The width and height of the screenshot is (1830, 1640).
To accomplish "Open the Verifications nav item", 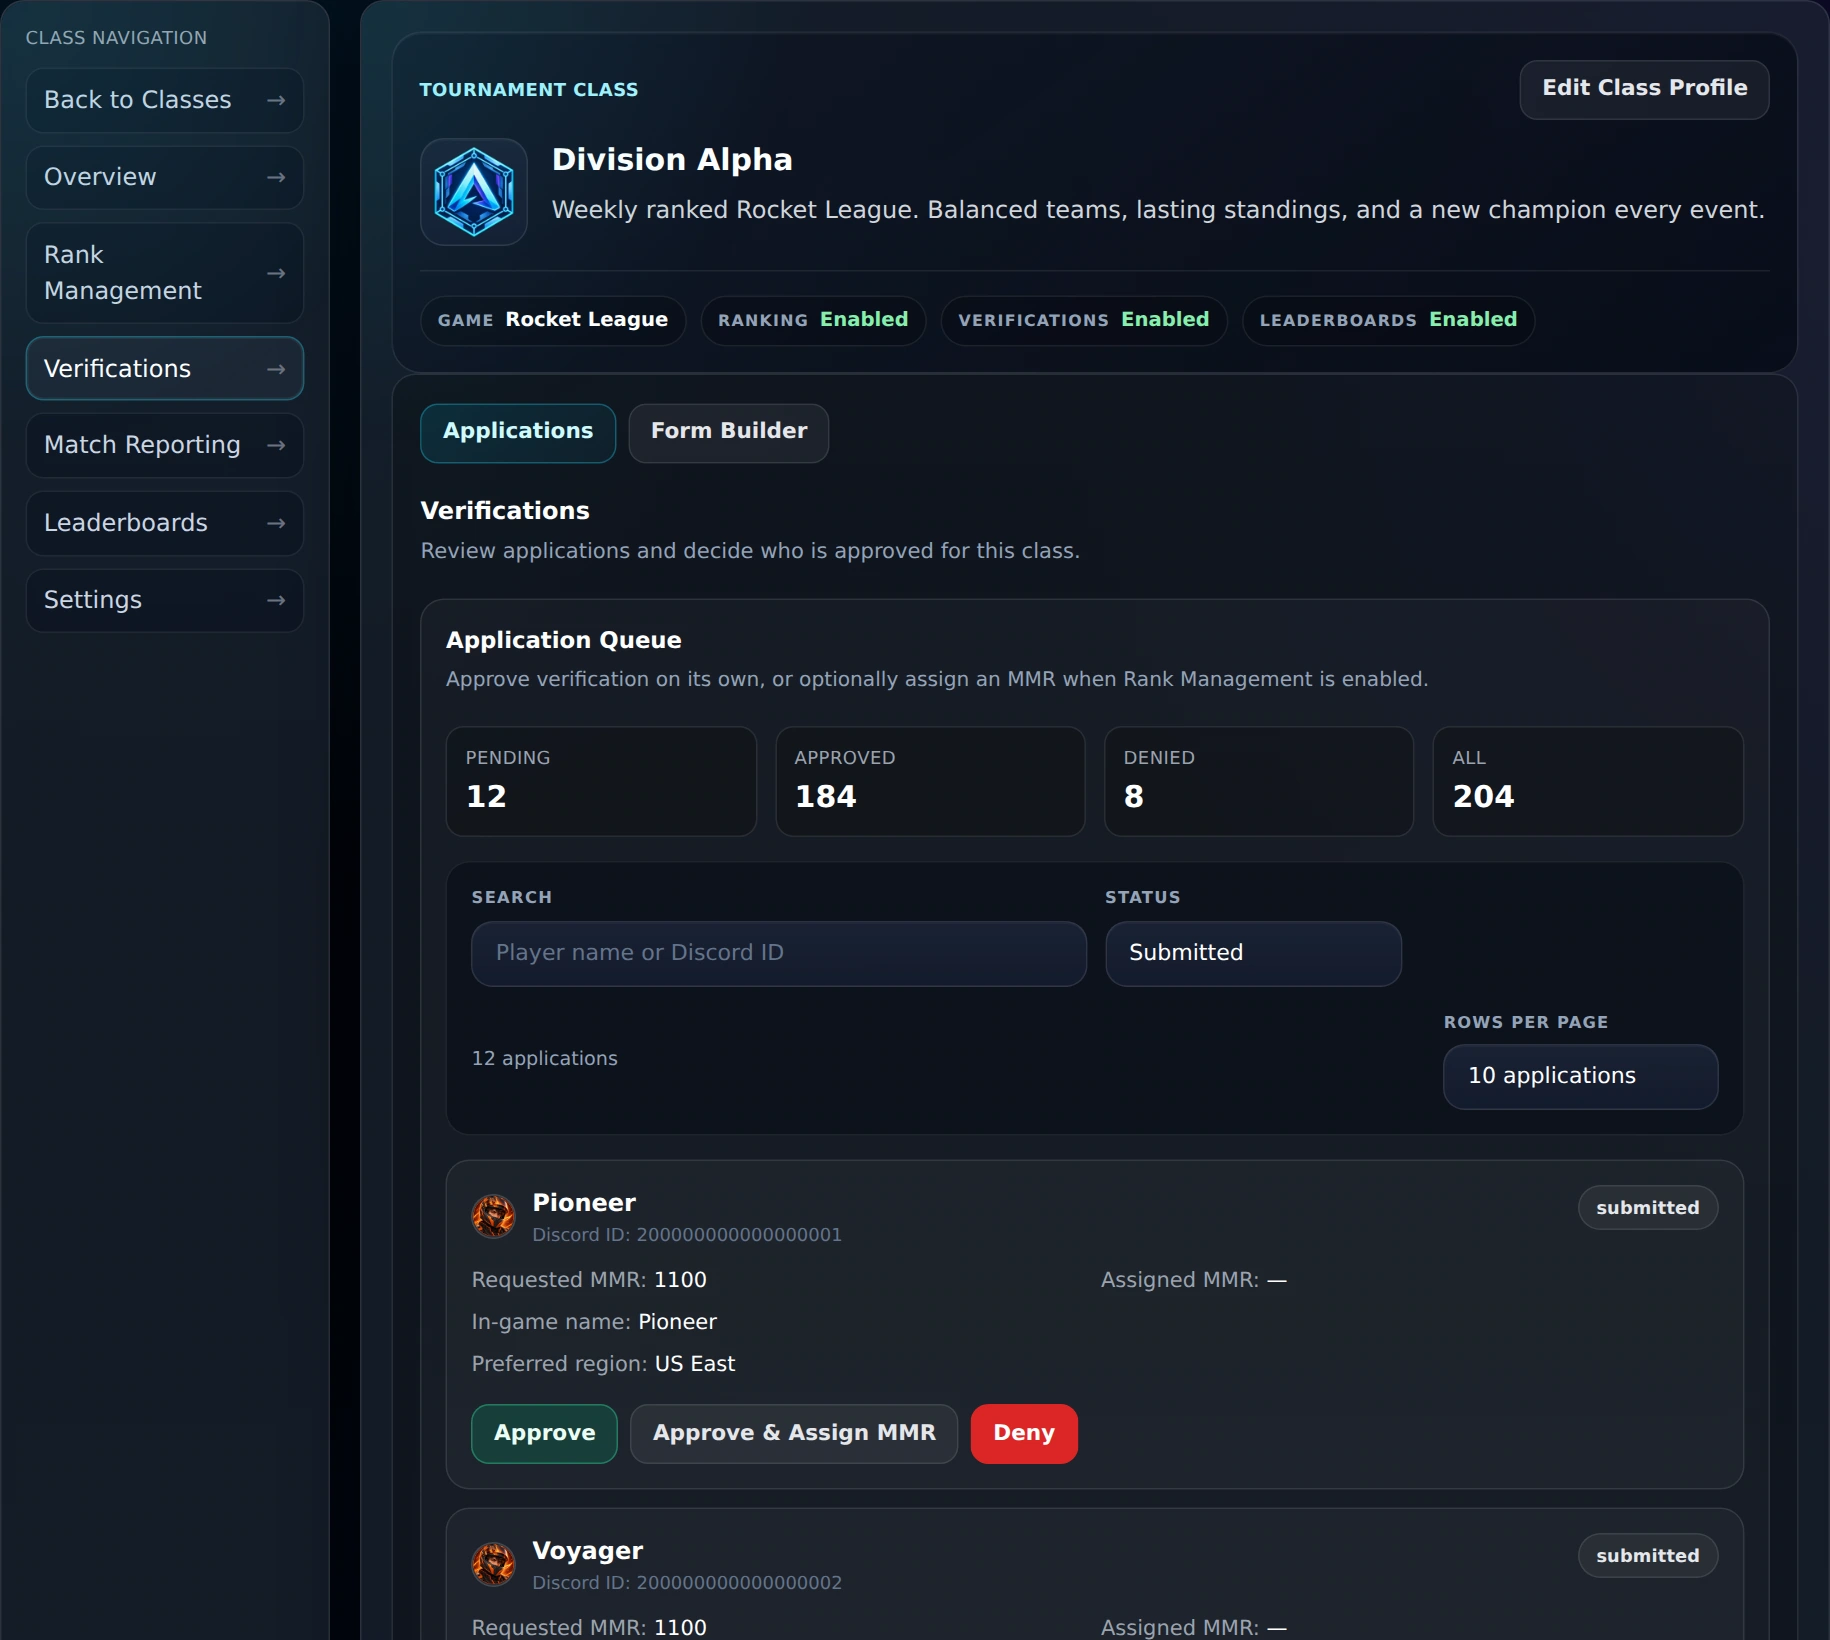I will click(165, 369).
